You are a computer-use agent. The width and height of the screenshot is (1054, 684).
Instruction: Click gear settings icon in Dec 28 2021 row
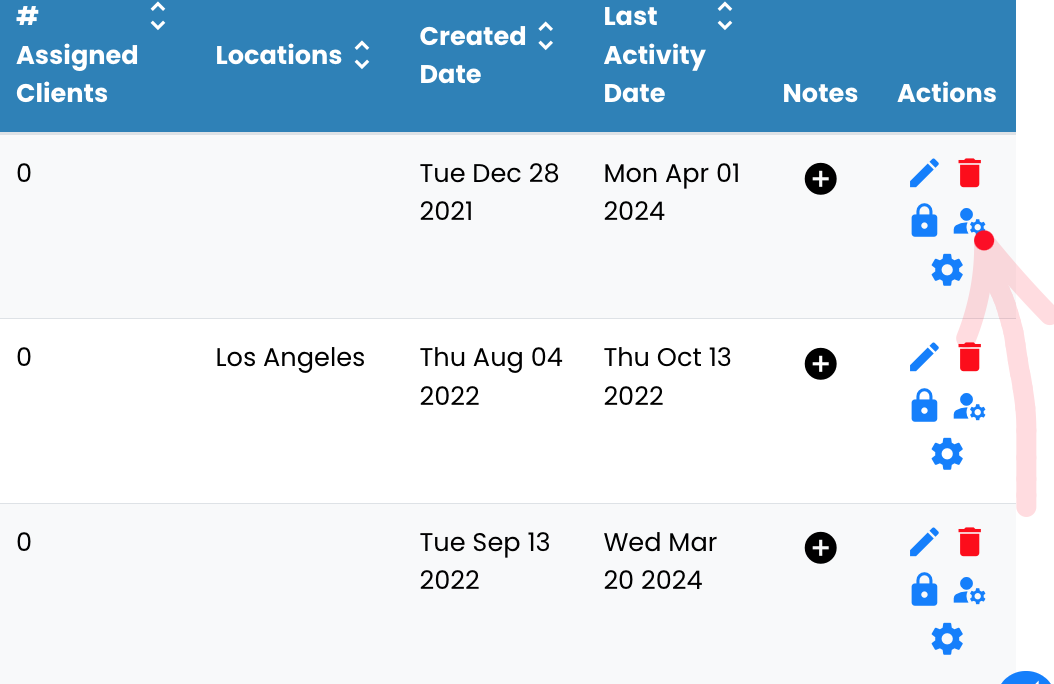coord(947,269)
